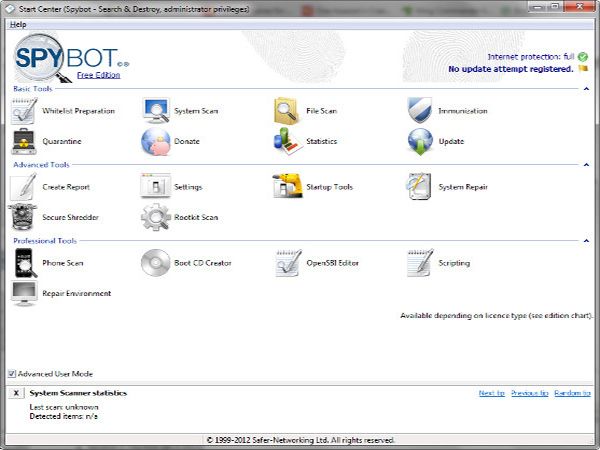Open the Statistics chart icon
Screen dimensions: 600x450
288,141
